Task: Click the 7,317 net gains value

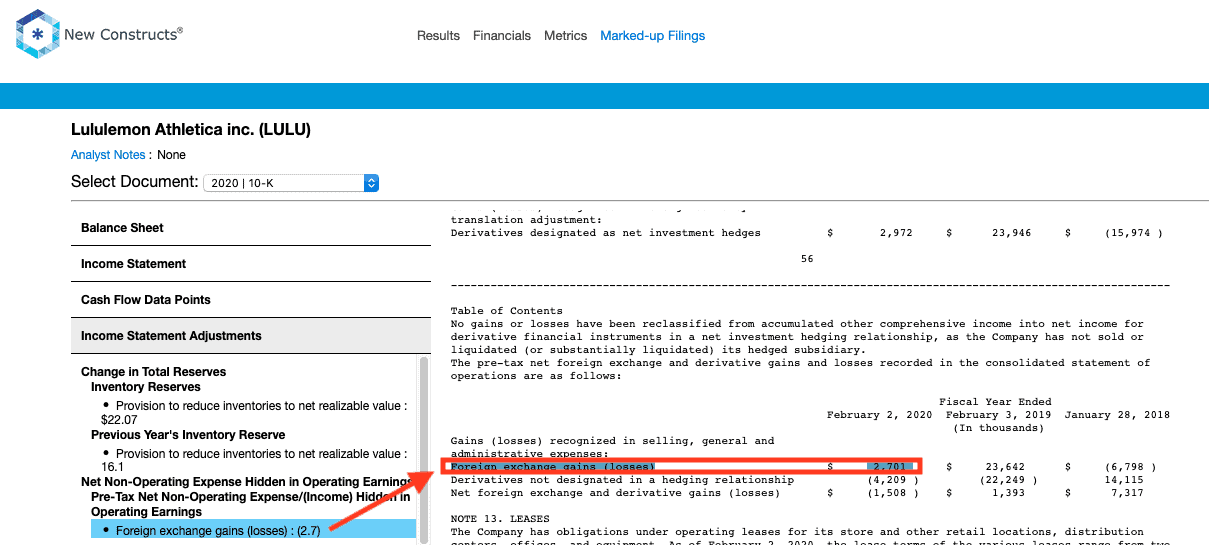Action: (x=1128, y=493)
